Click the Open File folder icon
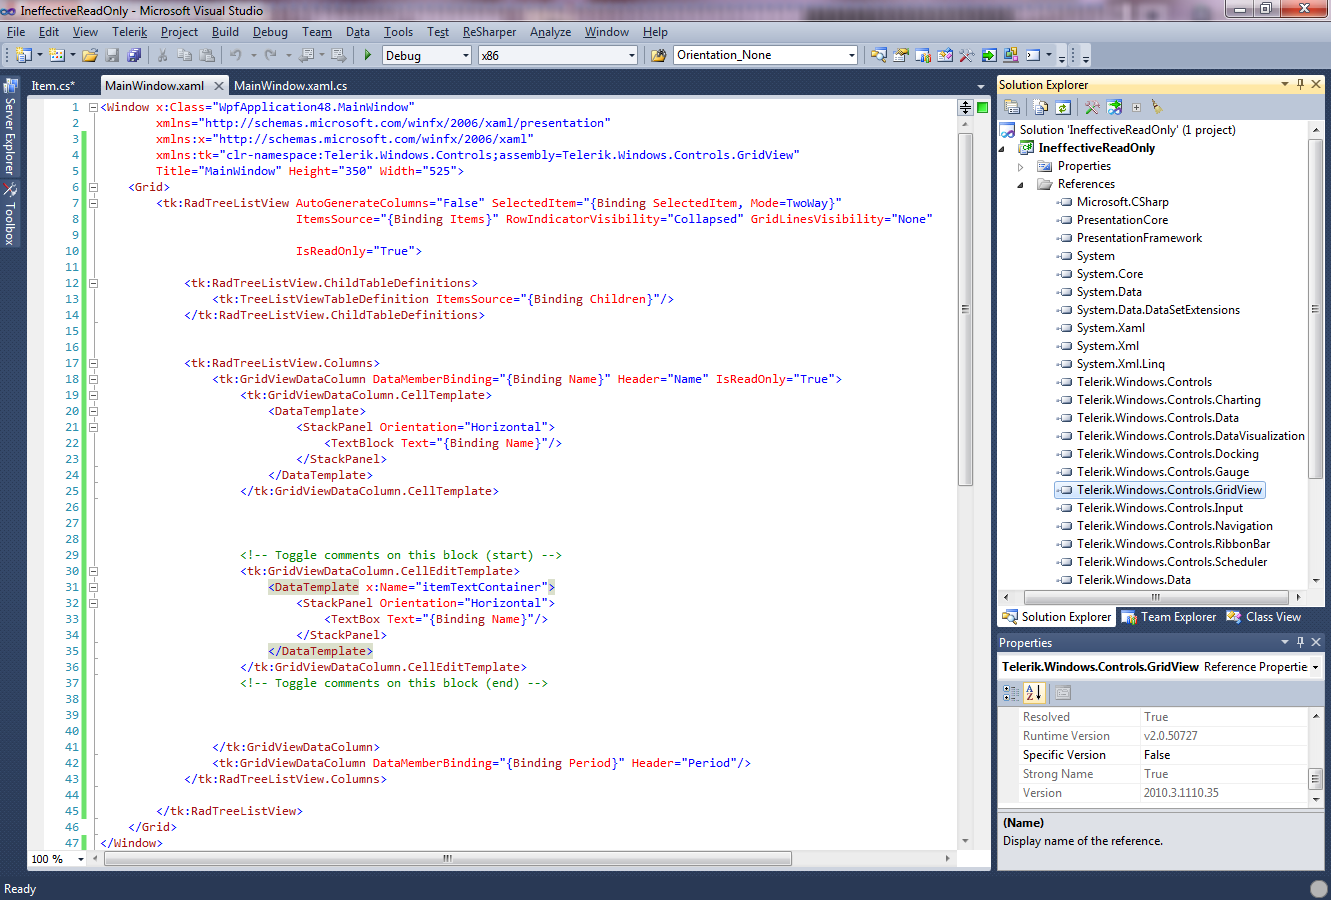Viewport: 1331px width, 900px height. [90, 55]
